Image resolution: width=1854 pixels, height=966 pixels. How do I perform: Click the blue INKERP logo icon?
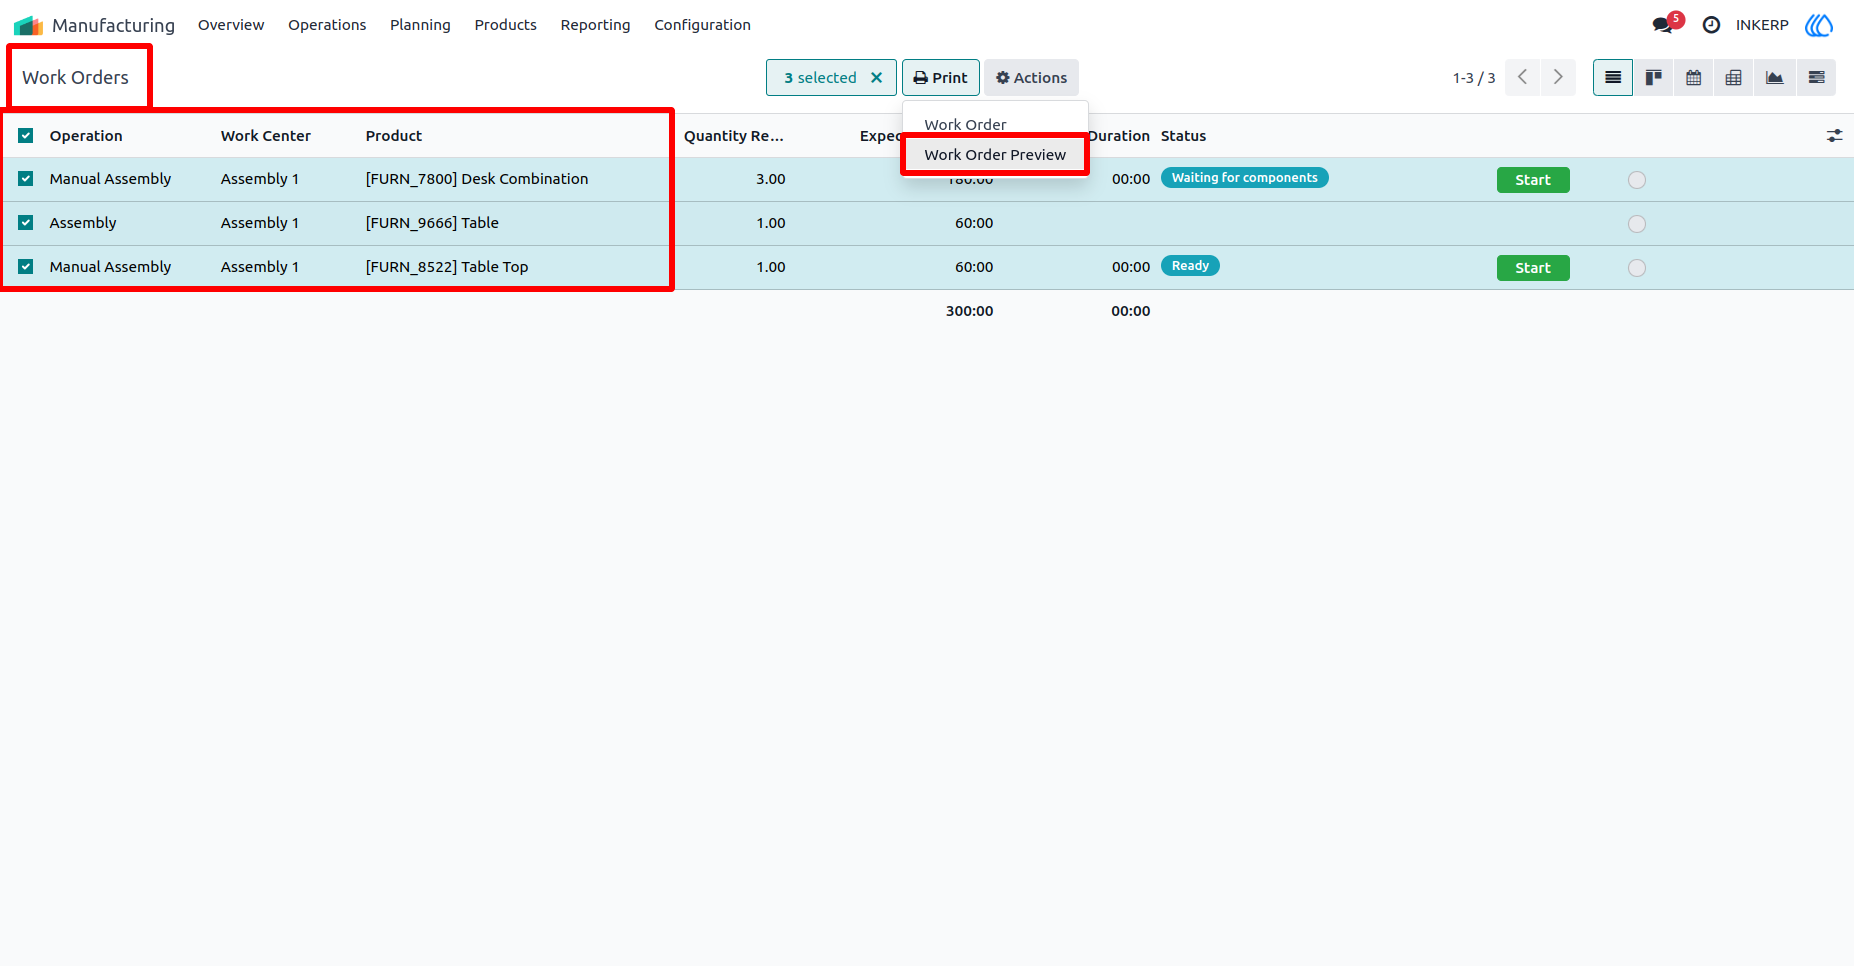[x=1819, y=25]
